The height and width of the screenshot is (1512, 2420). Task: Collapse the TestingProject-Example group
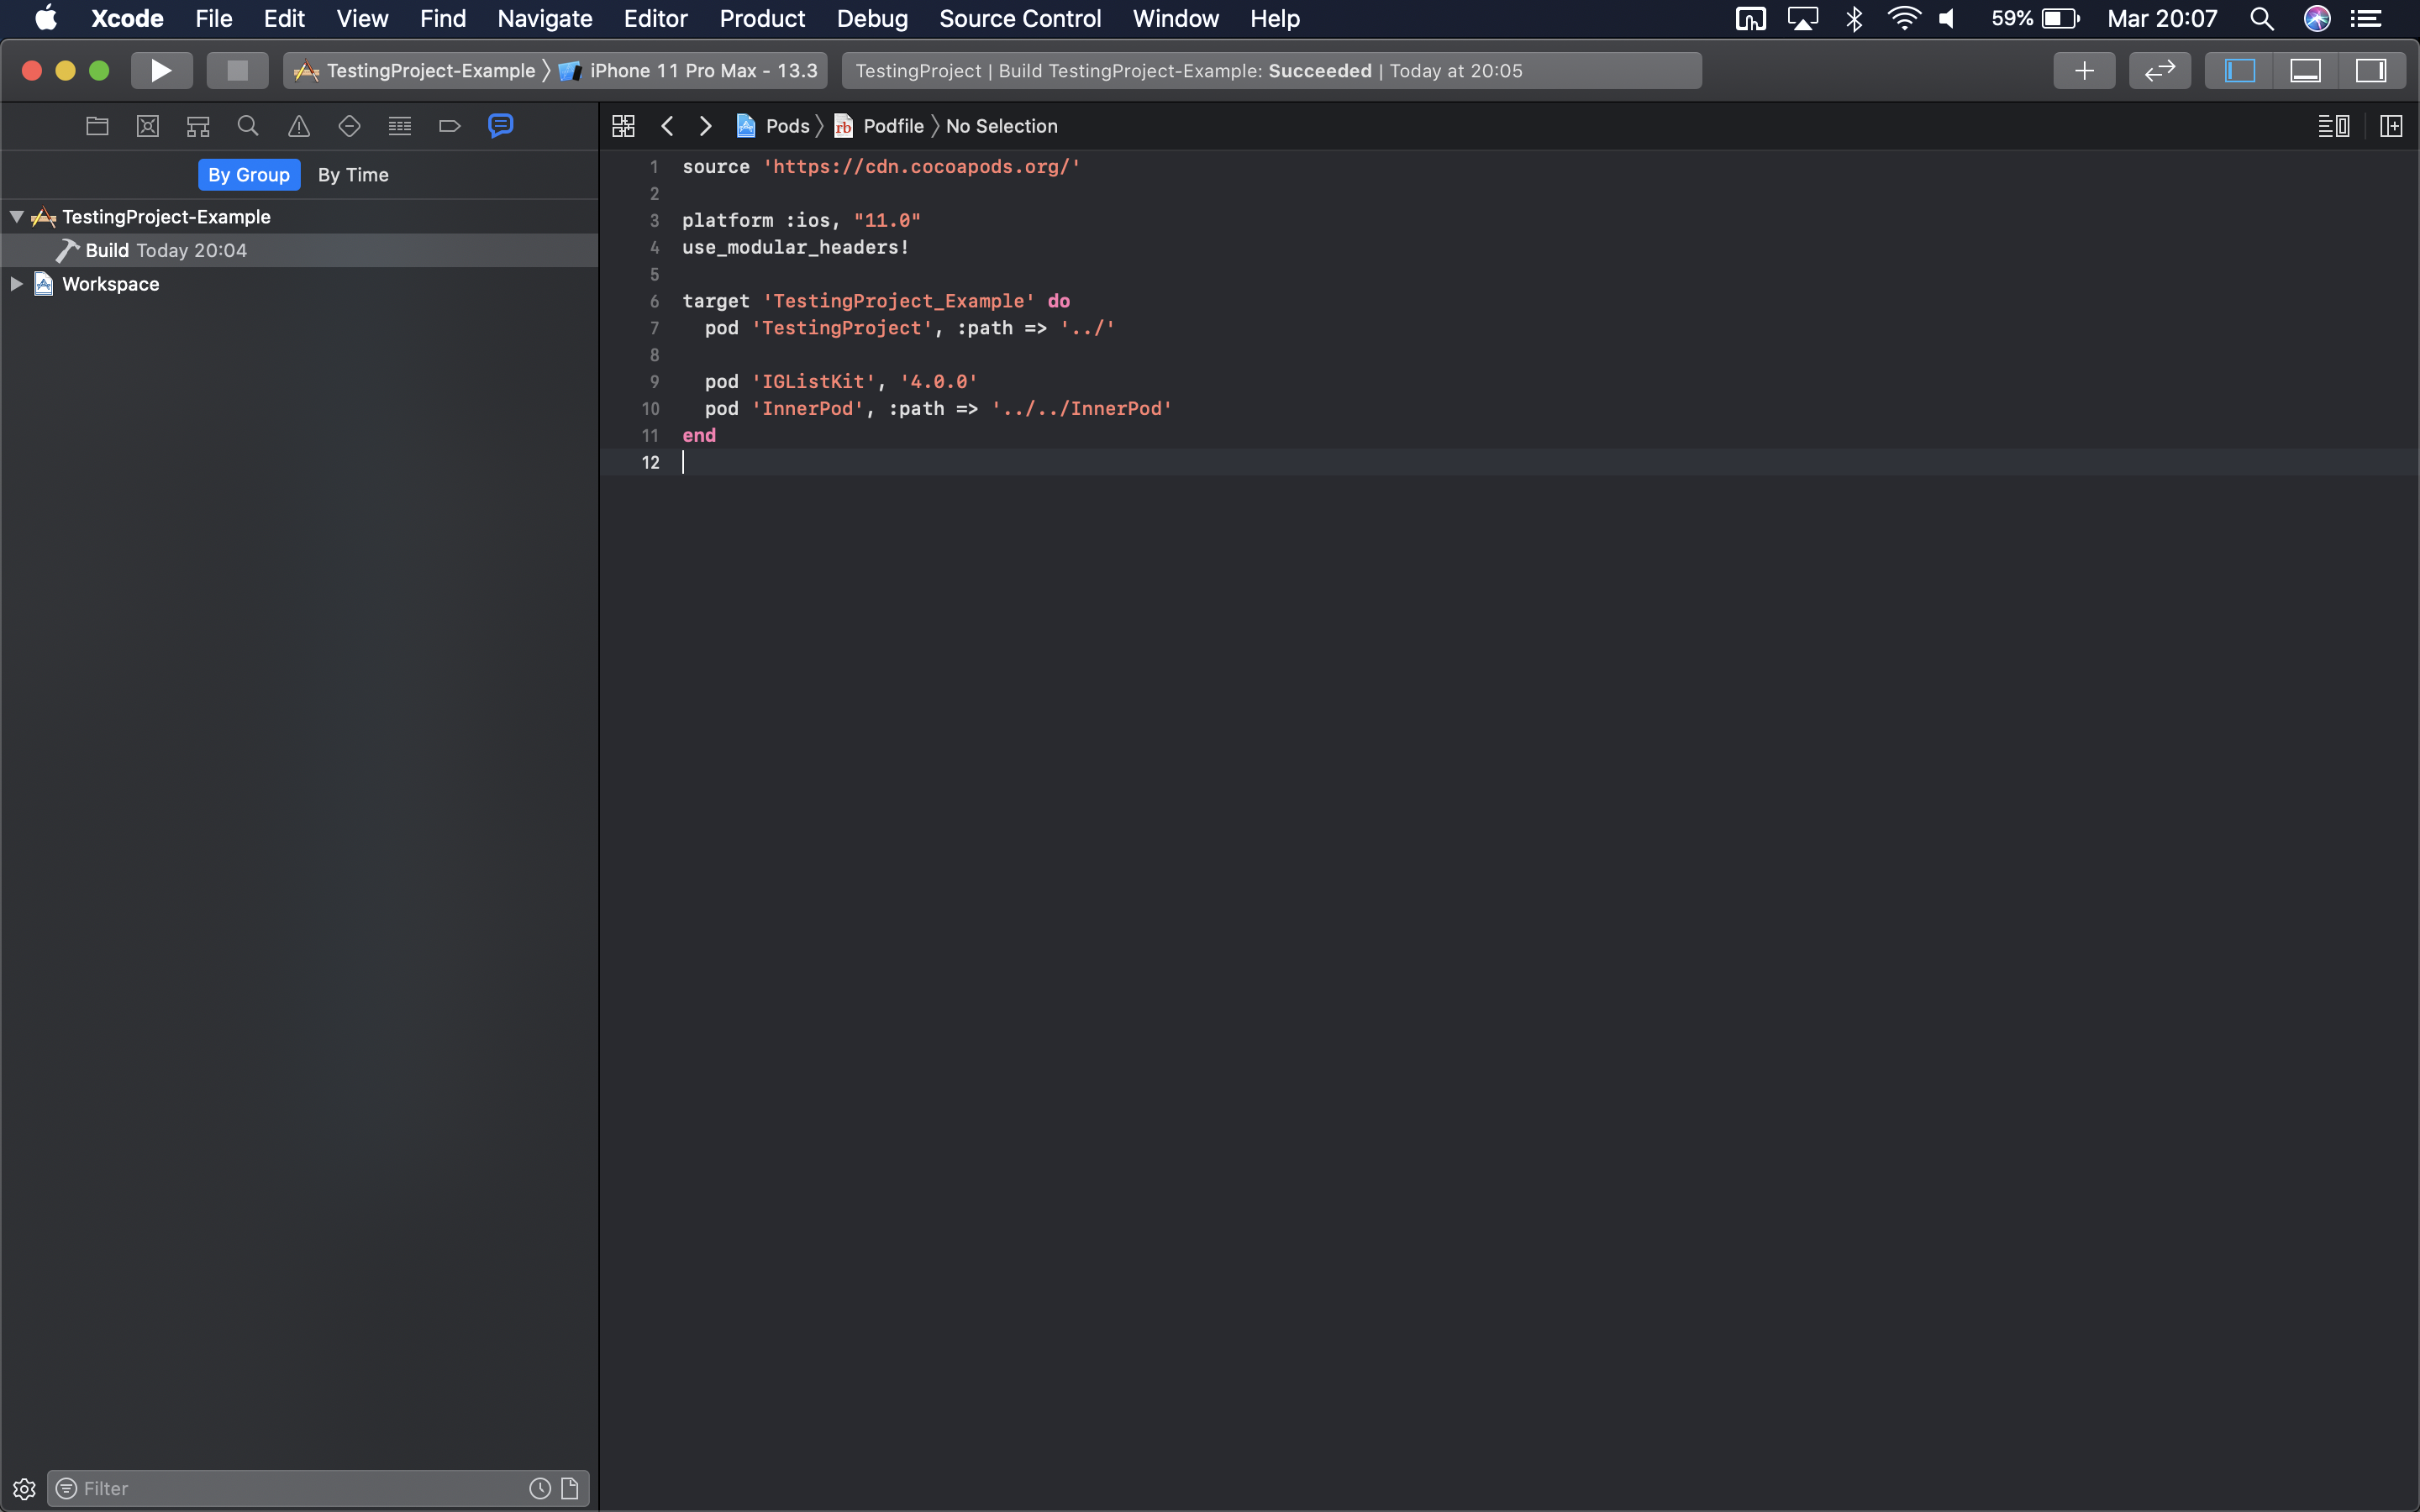coord(17,217)
